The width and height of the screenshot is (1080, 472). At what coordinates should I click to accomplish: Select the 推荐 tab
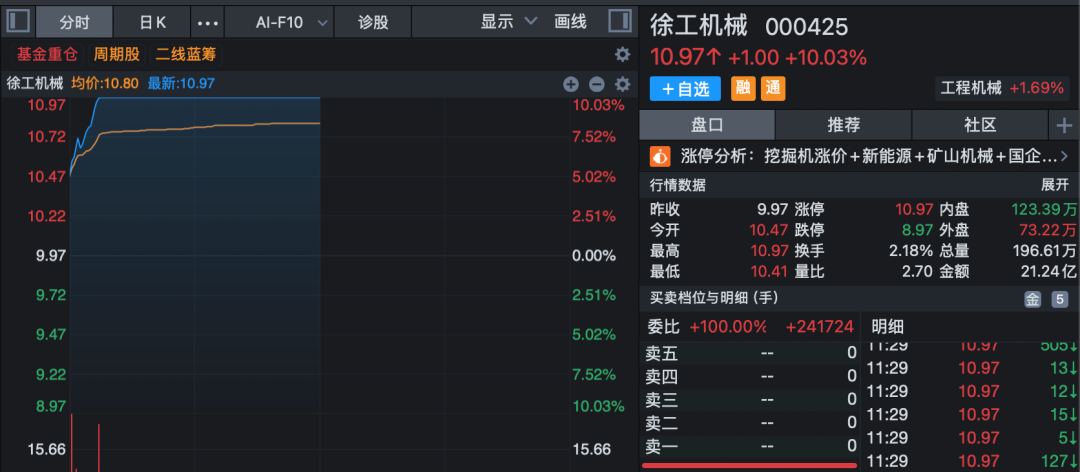[843, 125]
